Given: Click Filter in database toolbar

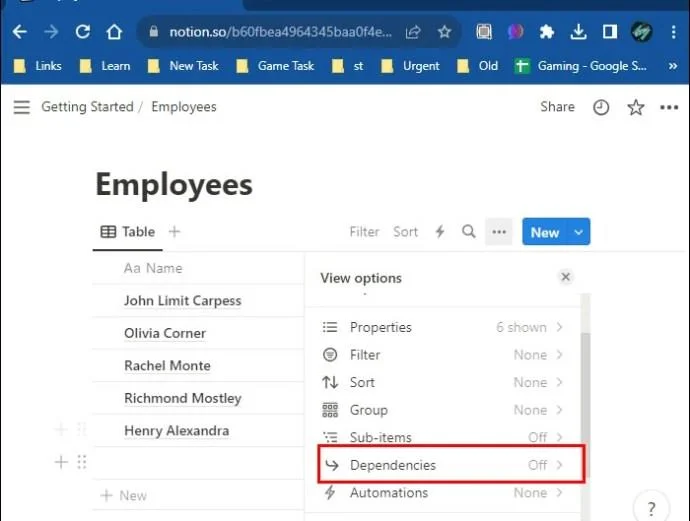Looking at the screenshot, I should [364, 232].
